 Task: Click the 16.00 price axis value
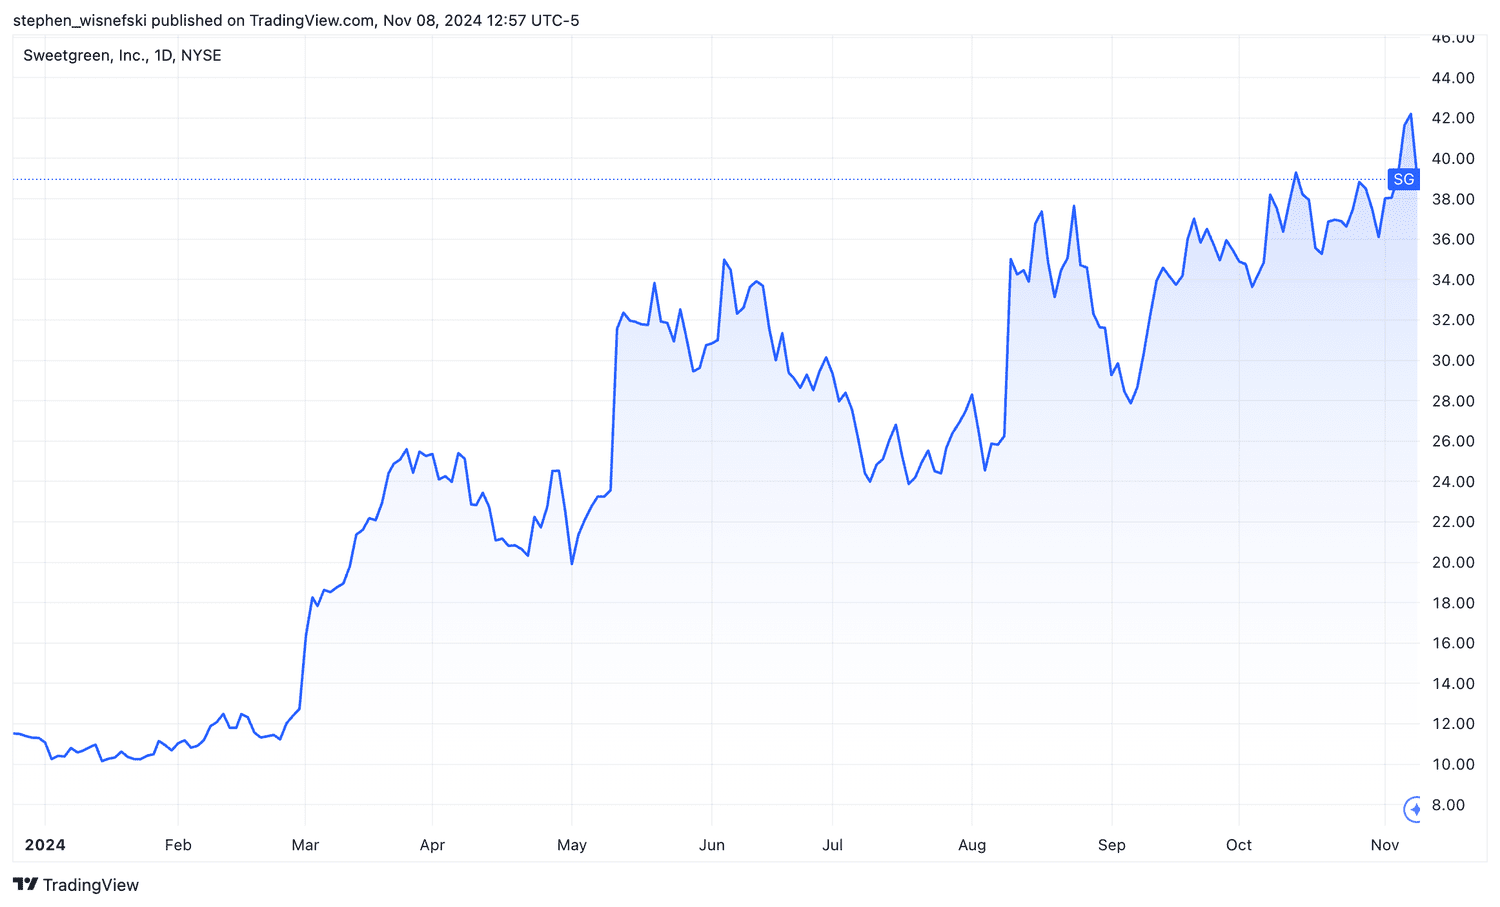pos(1453,643)
